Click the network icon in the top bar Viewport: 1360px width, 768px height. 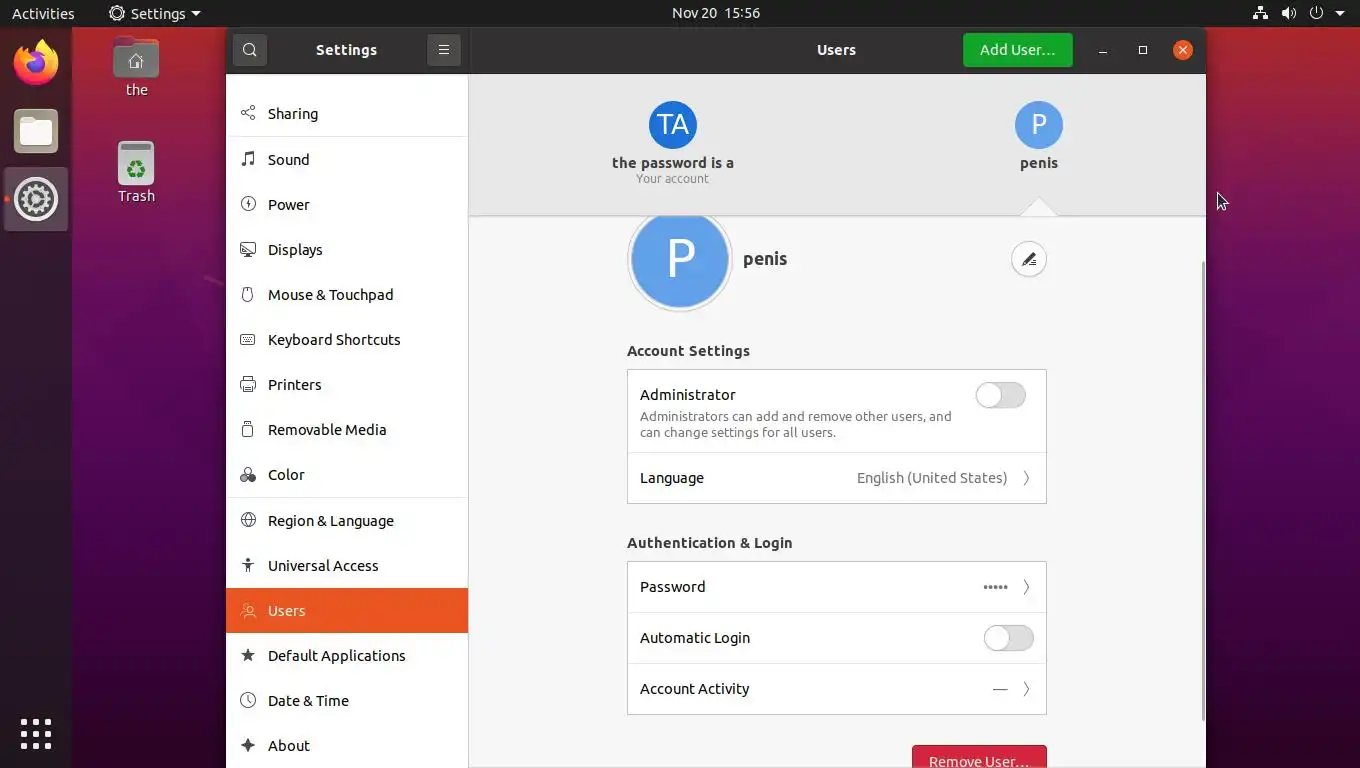1260,13
